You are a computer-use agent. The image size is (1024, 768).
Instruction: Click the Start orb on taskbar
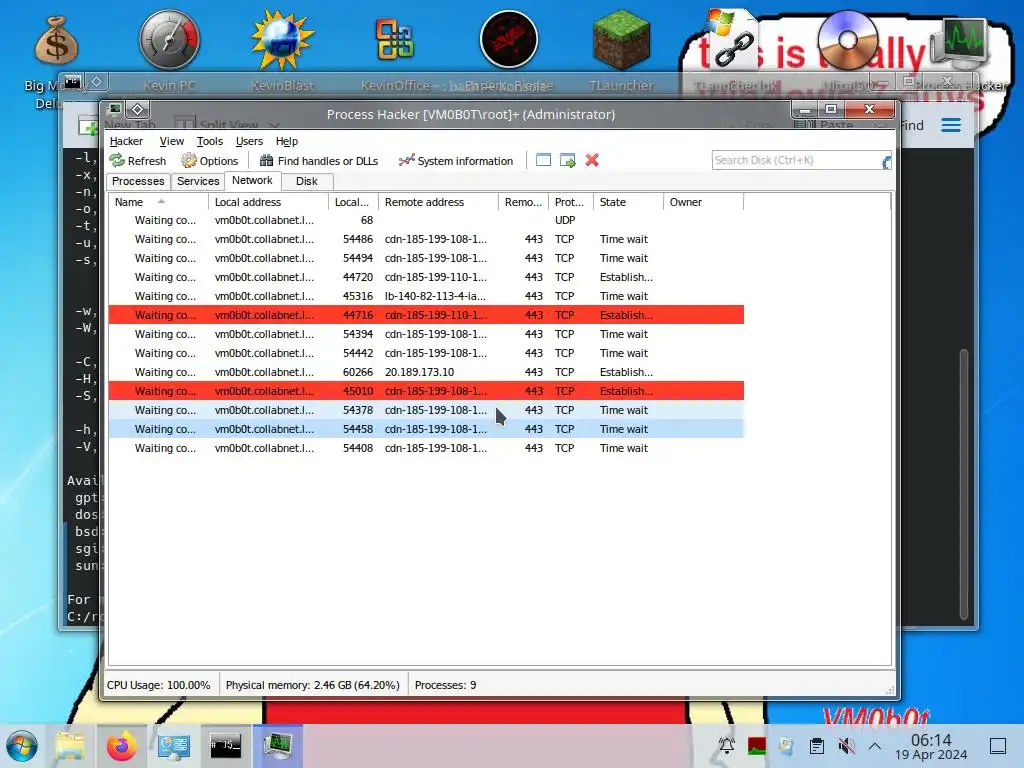tap(22, 746)
